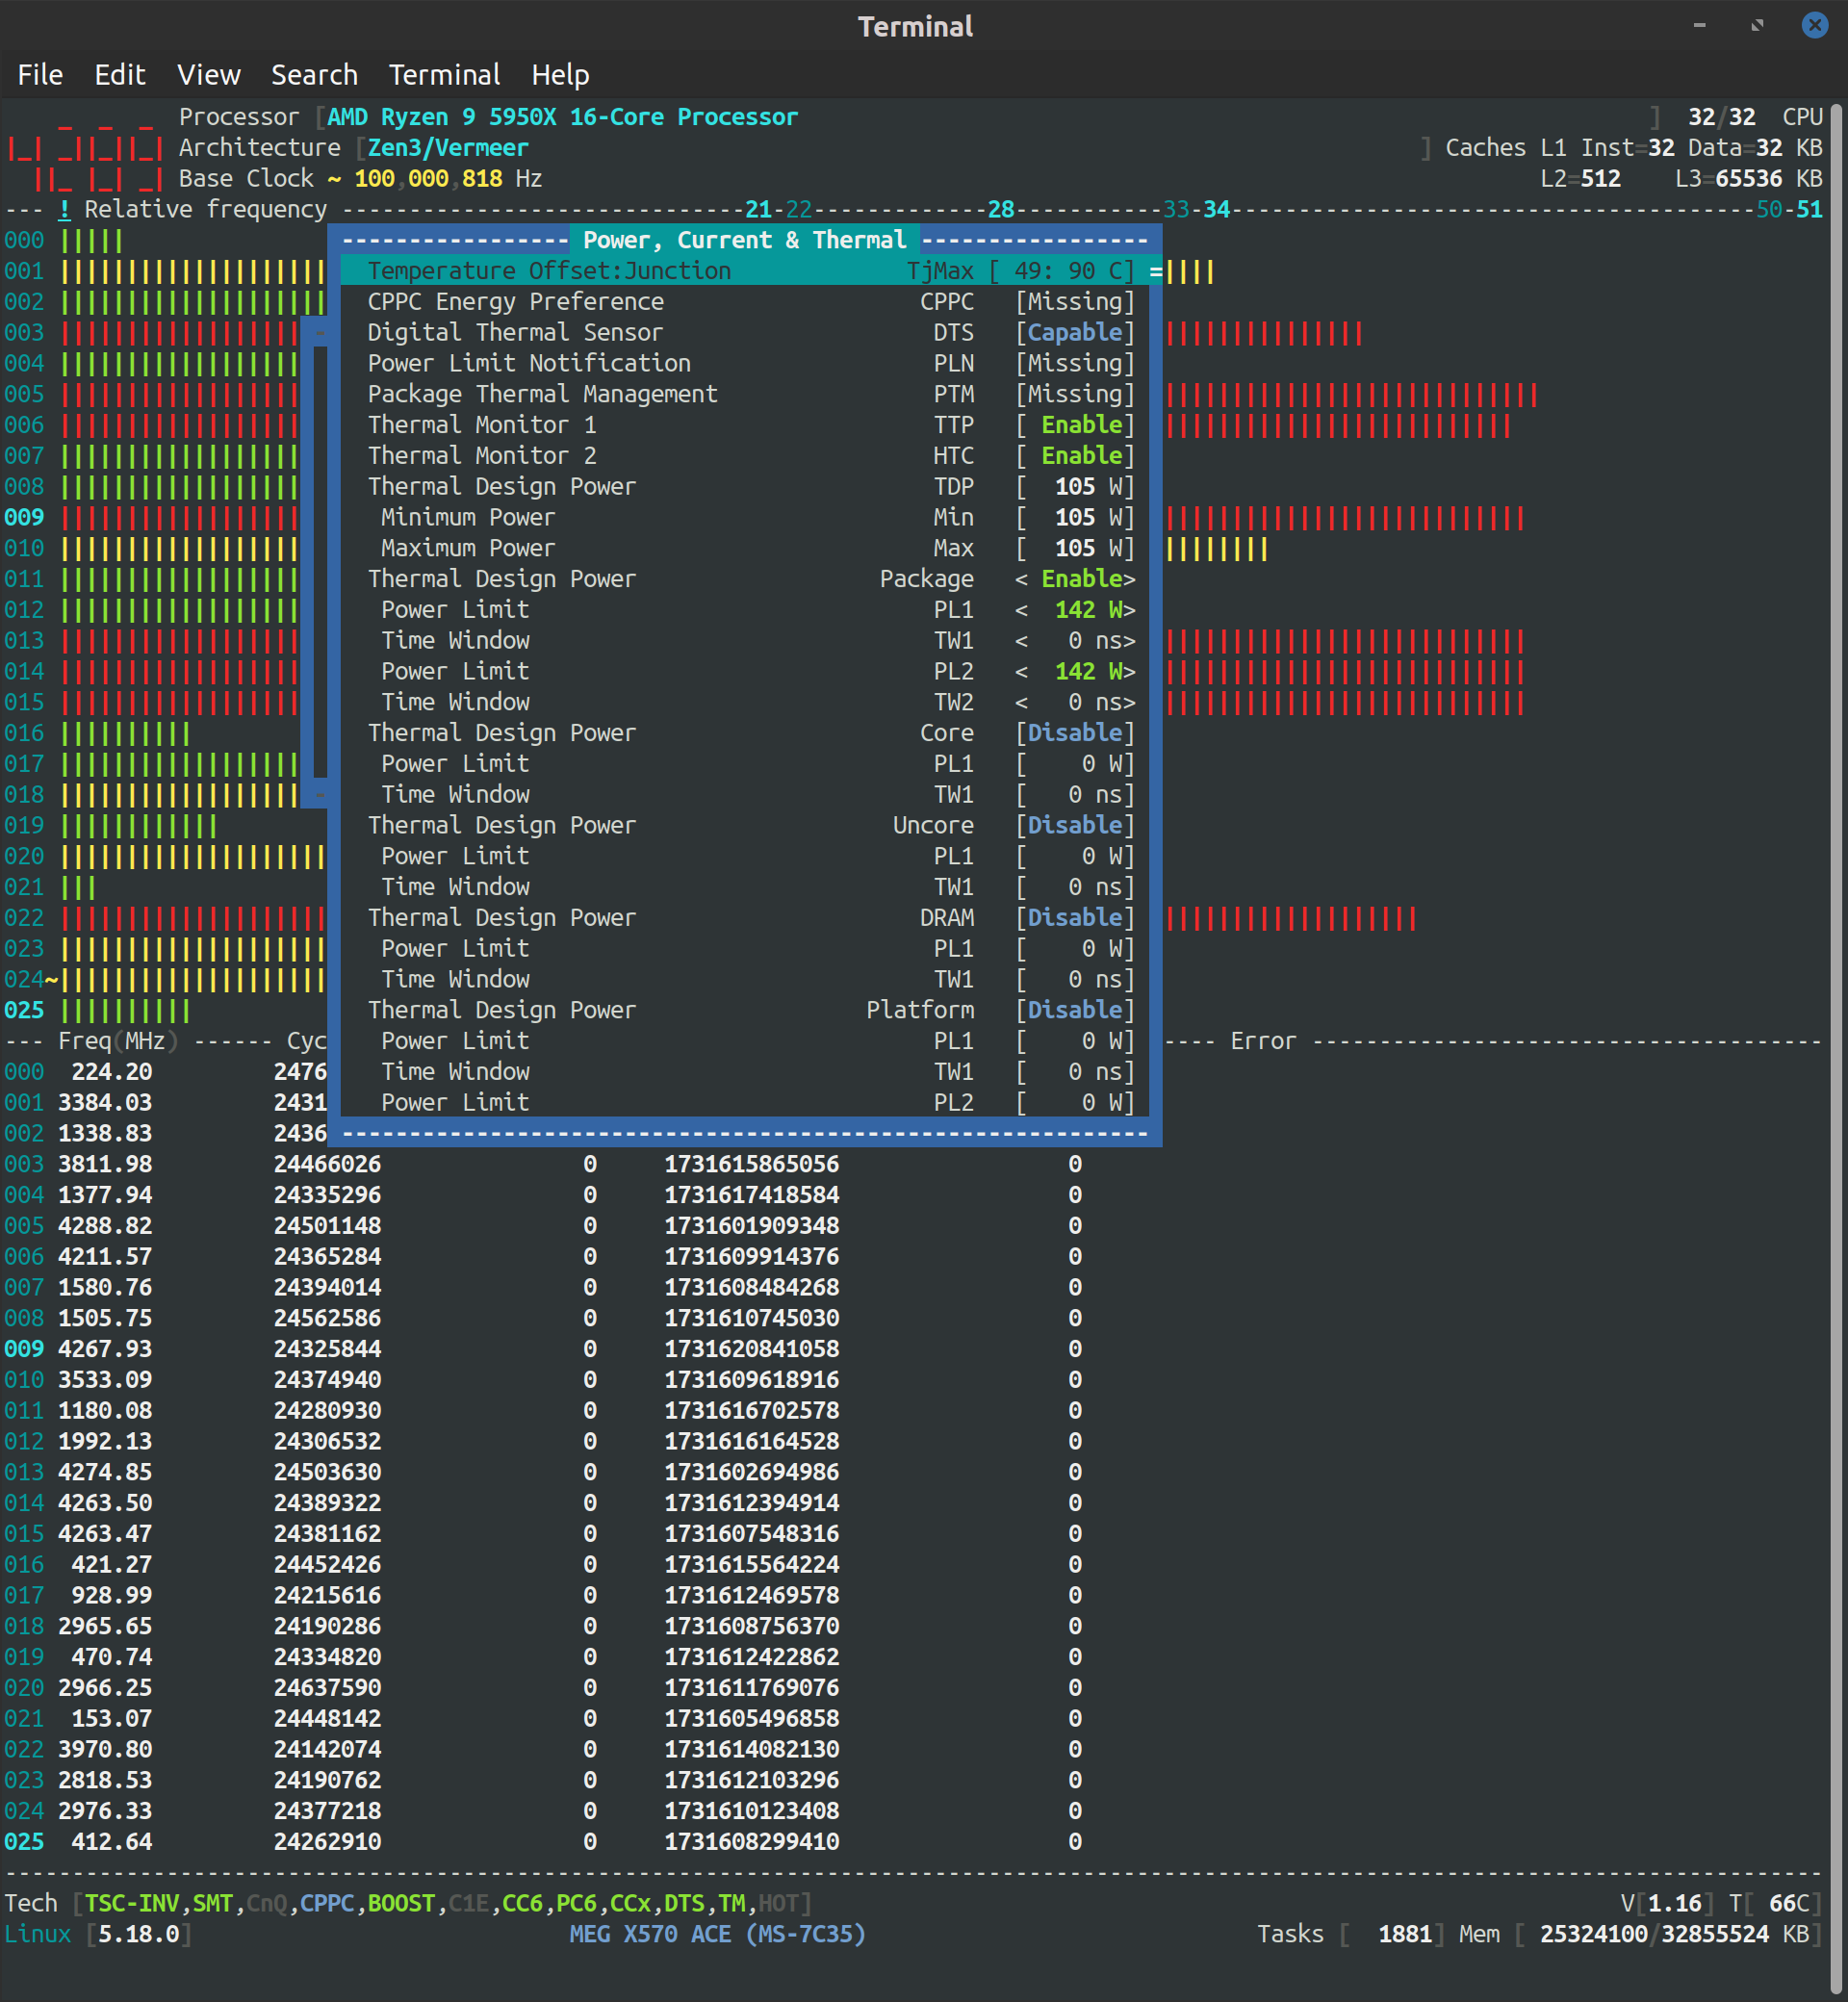Open the Help menu
The image size is (1848, 2002).
click(560, 75)
